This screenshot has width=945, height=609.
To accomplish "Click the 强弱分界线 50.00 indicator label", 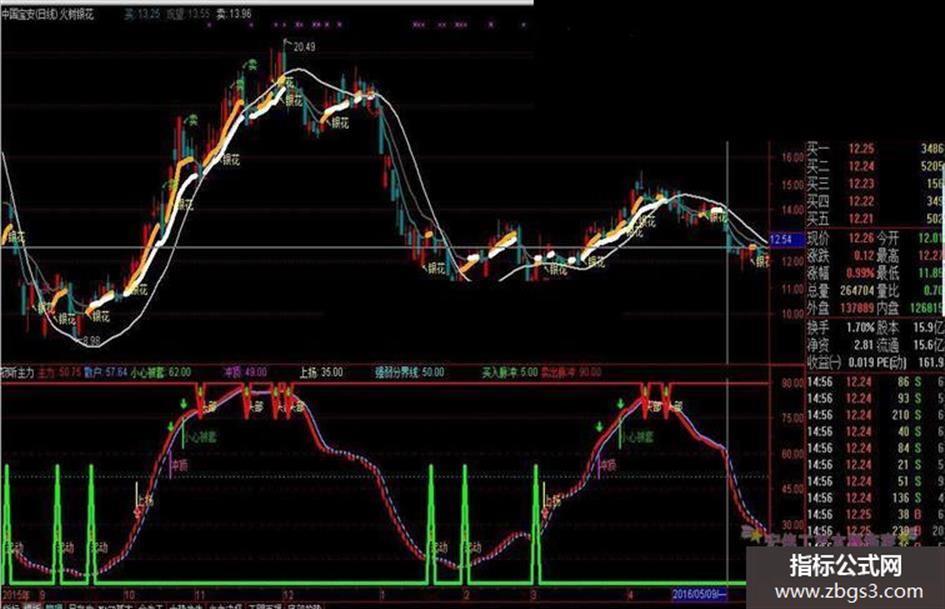I will tap(410, 373).
